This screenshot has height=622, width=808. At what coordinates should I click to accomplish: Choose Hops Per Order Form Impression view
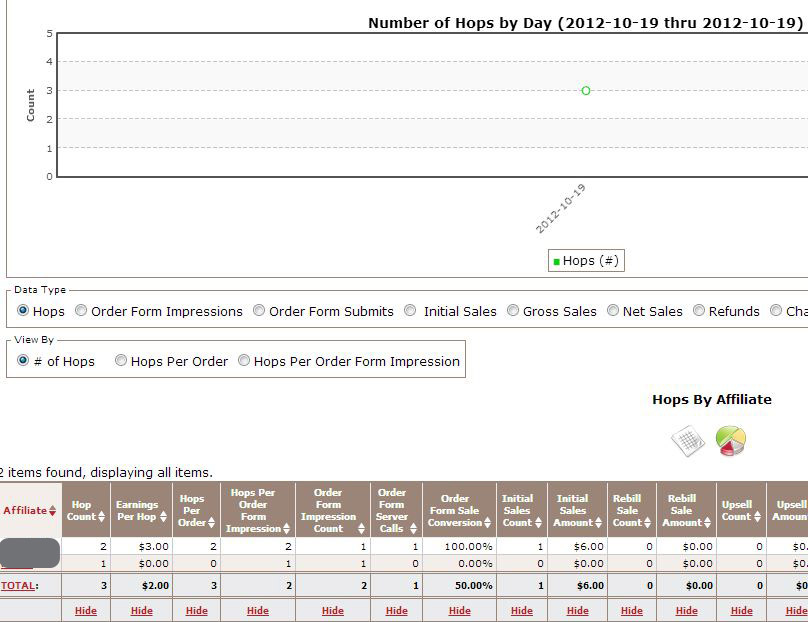(244, 361)
